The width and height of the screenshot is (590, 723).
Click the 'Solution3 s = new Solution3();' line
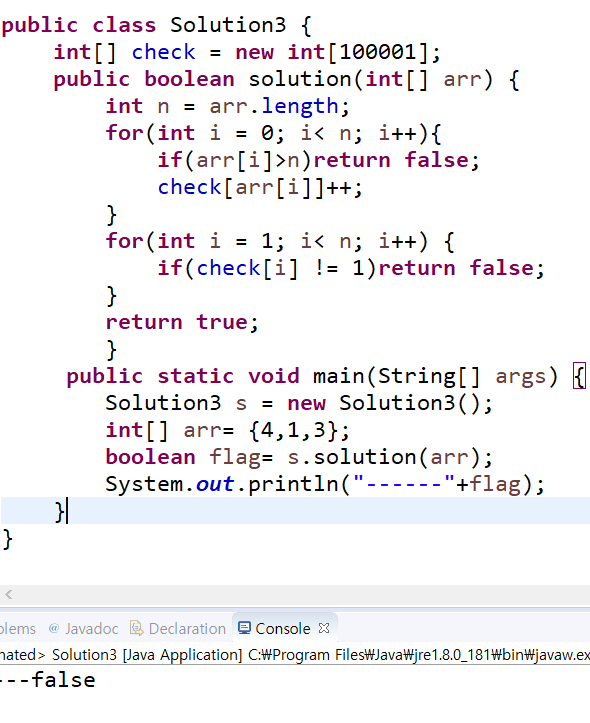300,403
